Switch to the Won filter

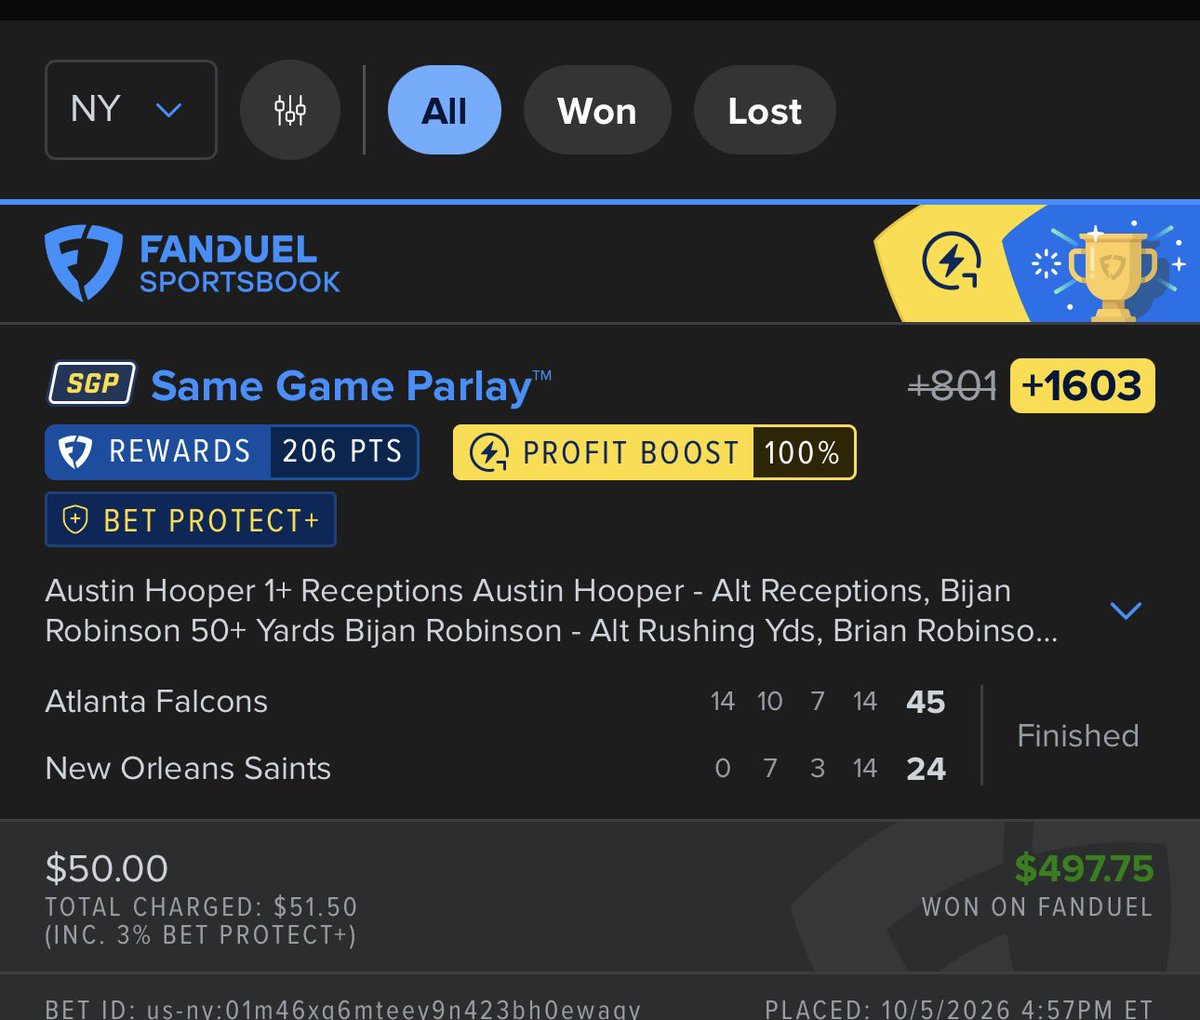point(597,110)
